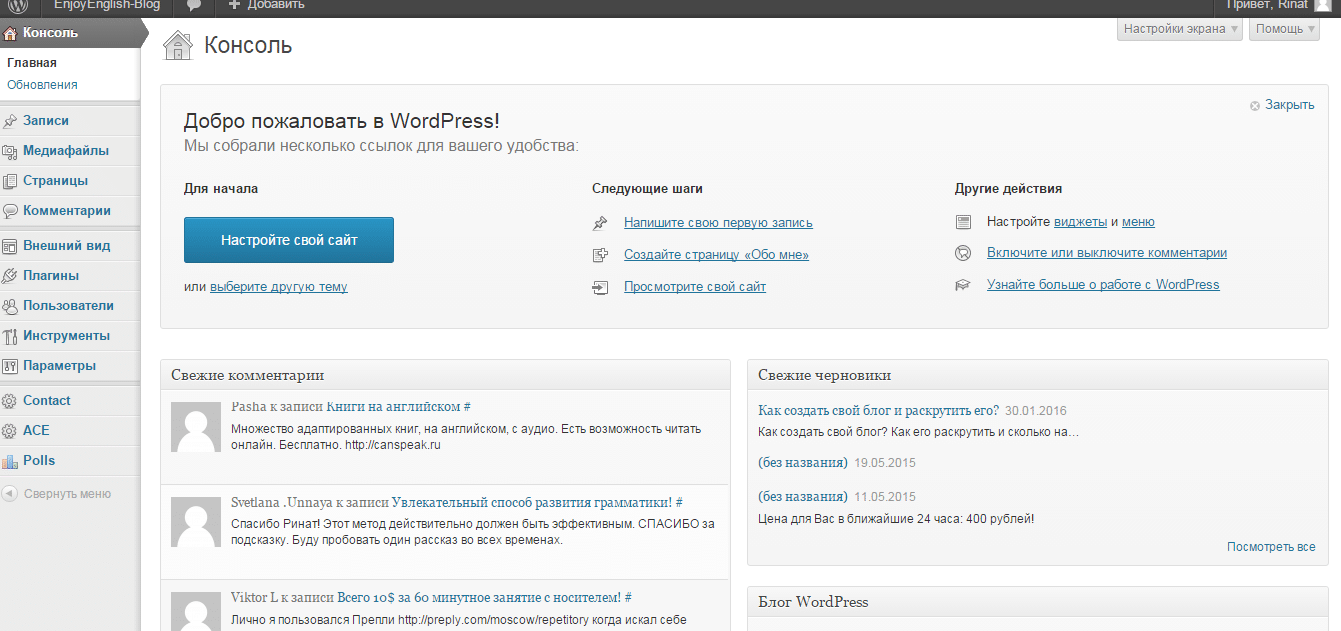1341x631 pixels.
Task: Click the Записи pin icon in sidebar
Action: tap(11, 121)
